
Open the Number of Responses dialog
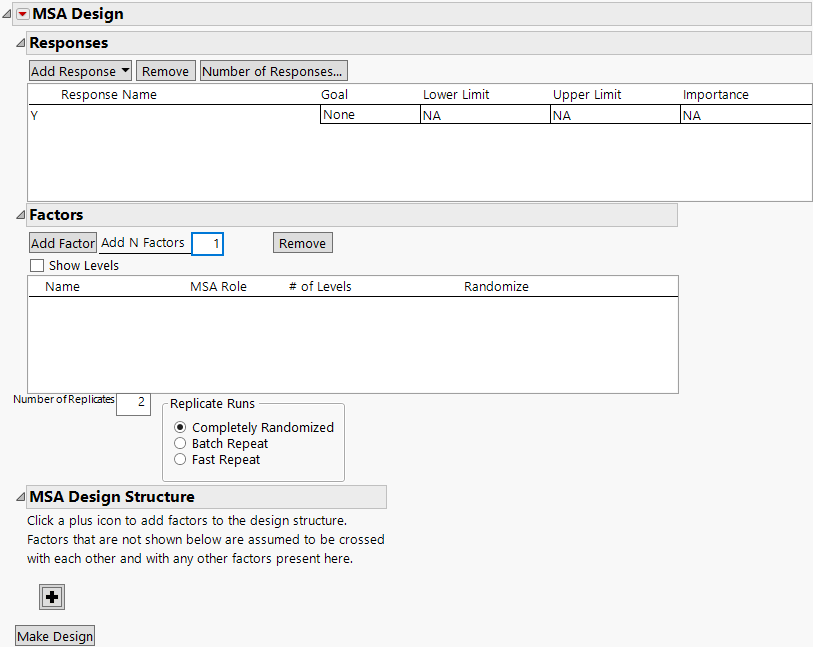[x=273, y=71]
